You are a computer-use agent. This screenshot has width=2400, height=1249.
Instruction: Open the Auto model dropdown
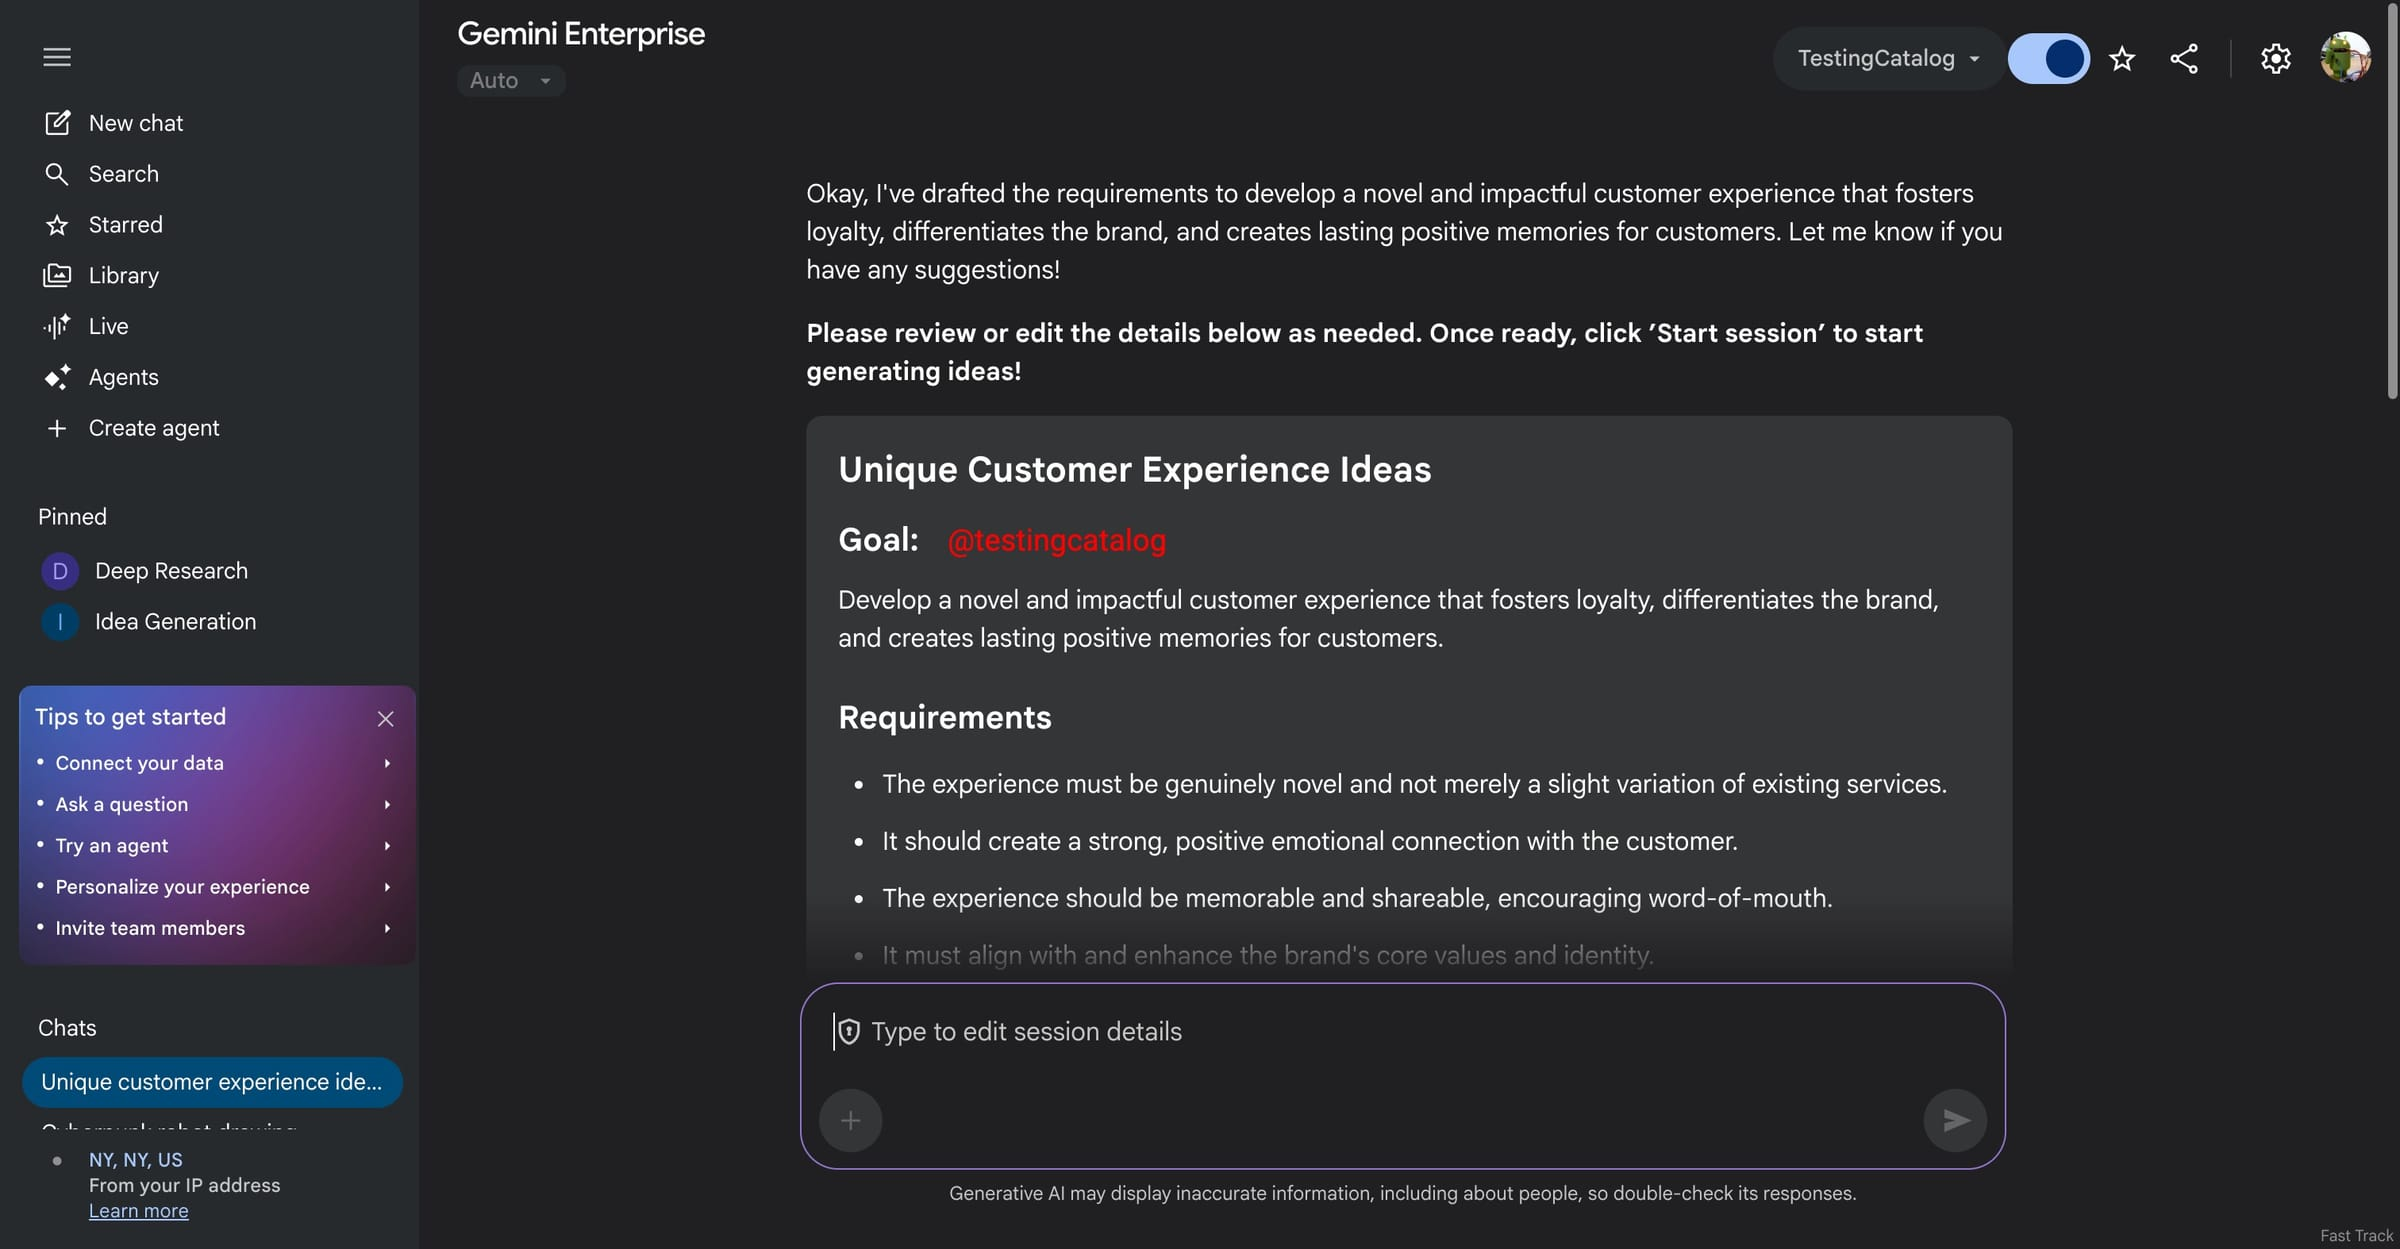(511, 81)
